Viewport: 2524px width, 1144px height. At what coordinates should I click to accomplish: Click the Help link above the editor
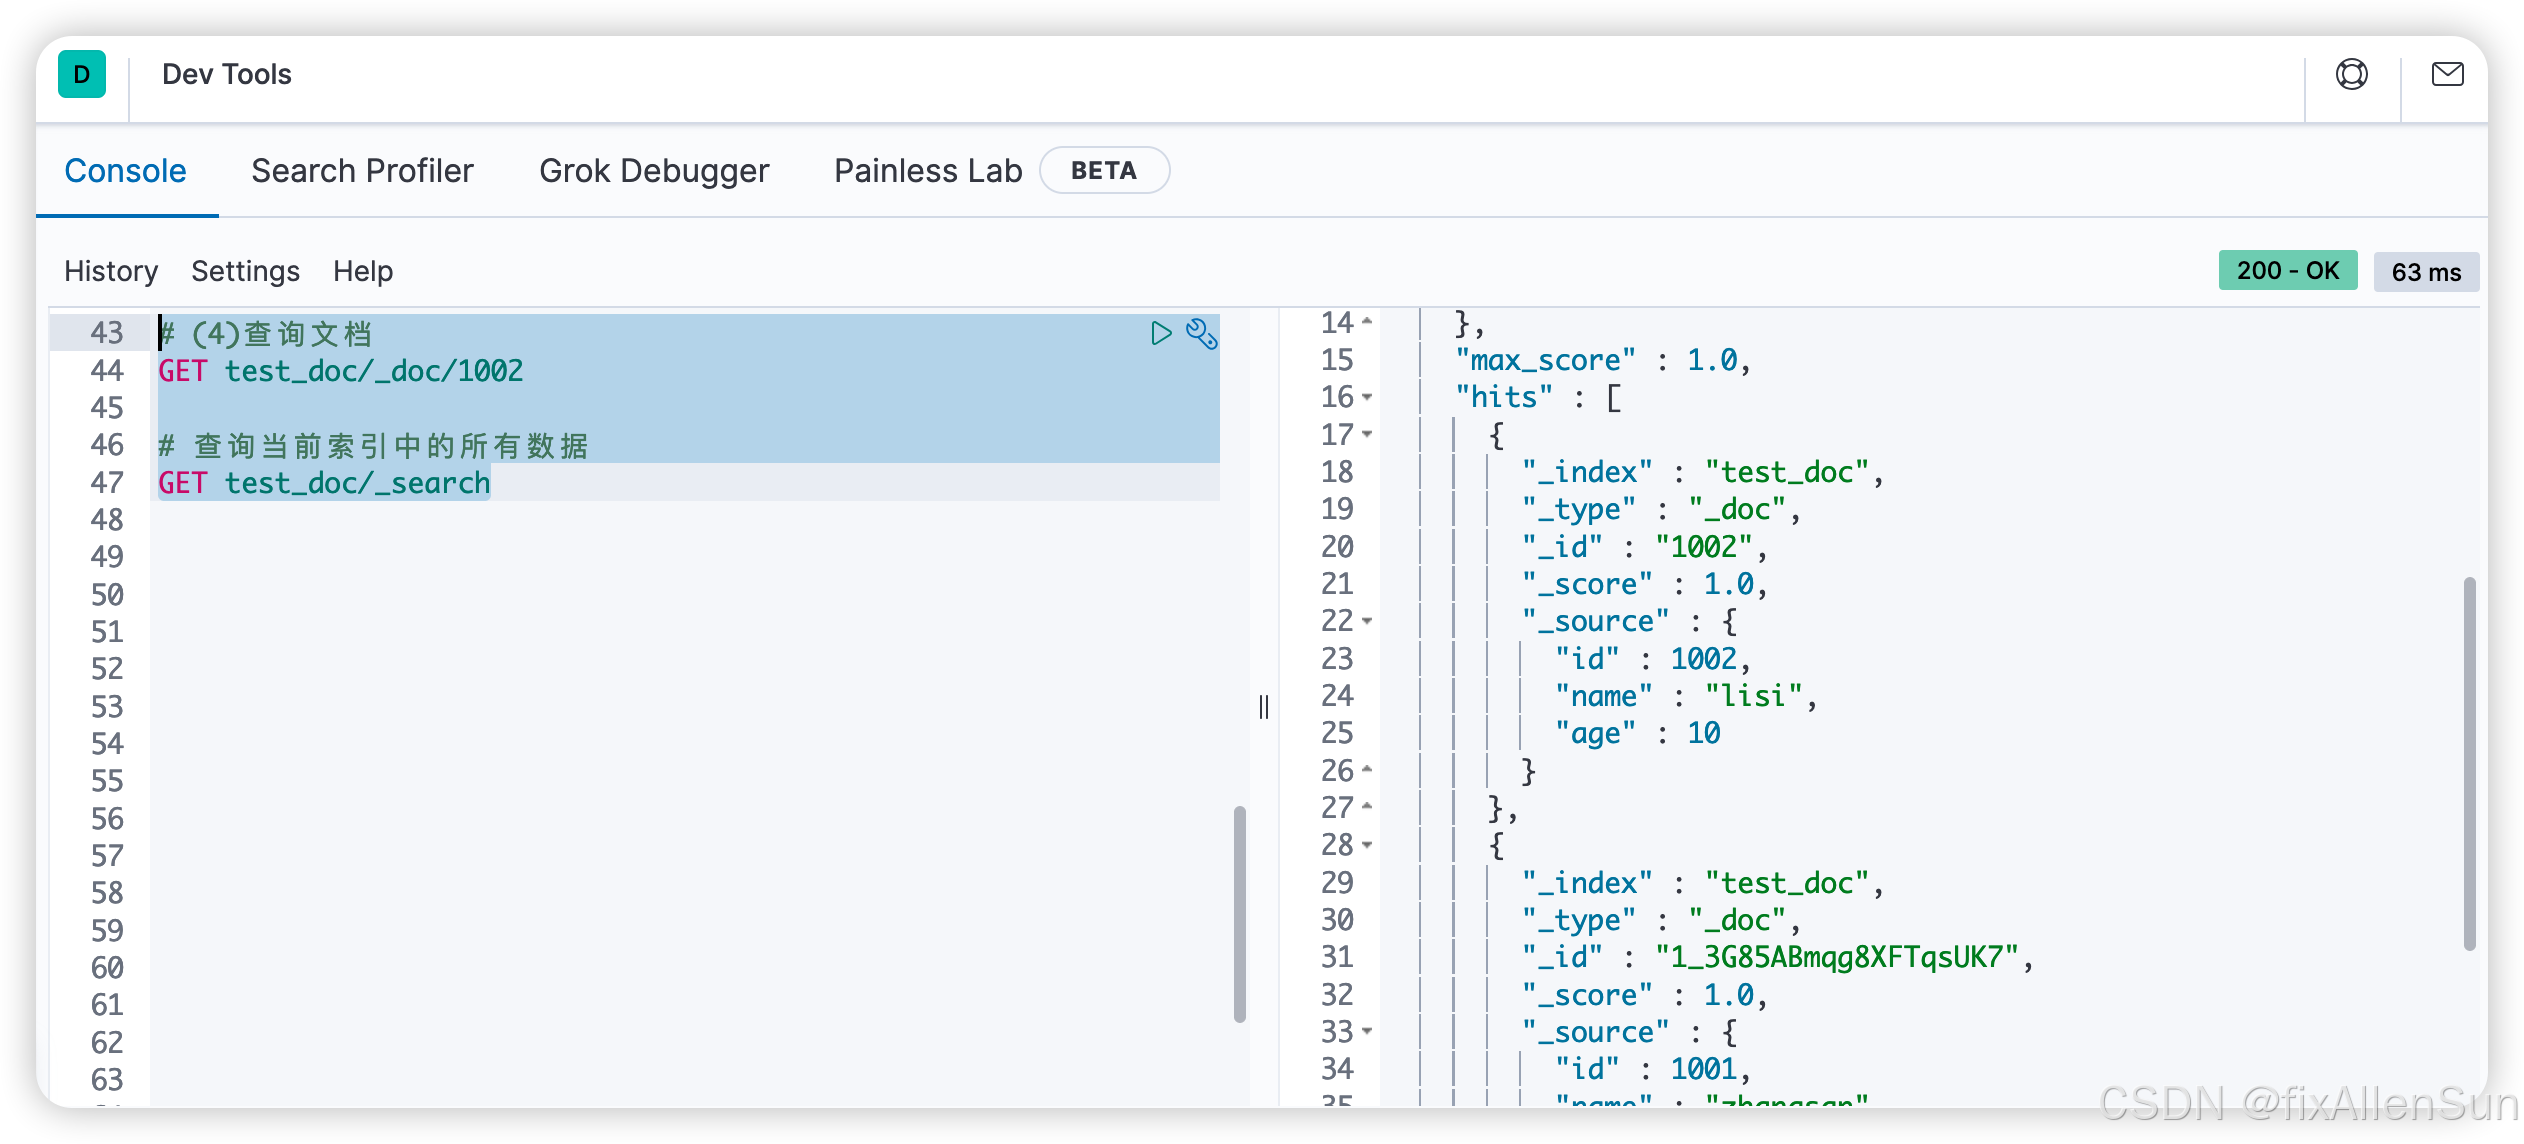(x=363, y=271)
